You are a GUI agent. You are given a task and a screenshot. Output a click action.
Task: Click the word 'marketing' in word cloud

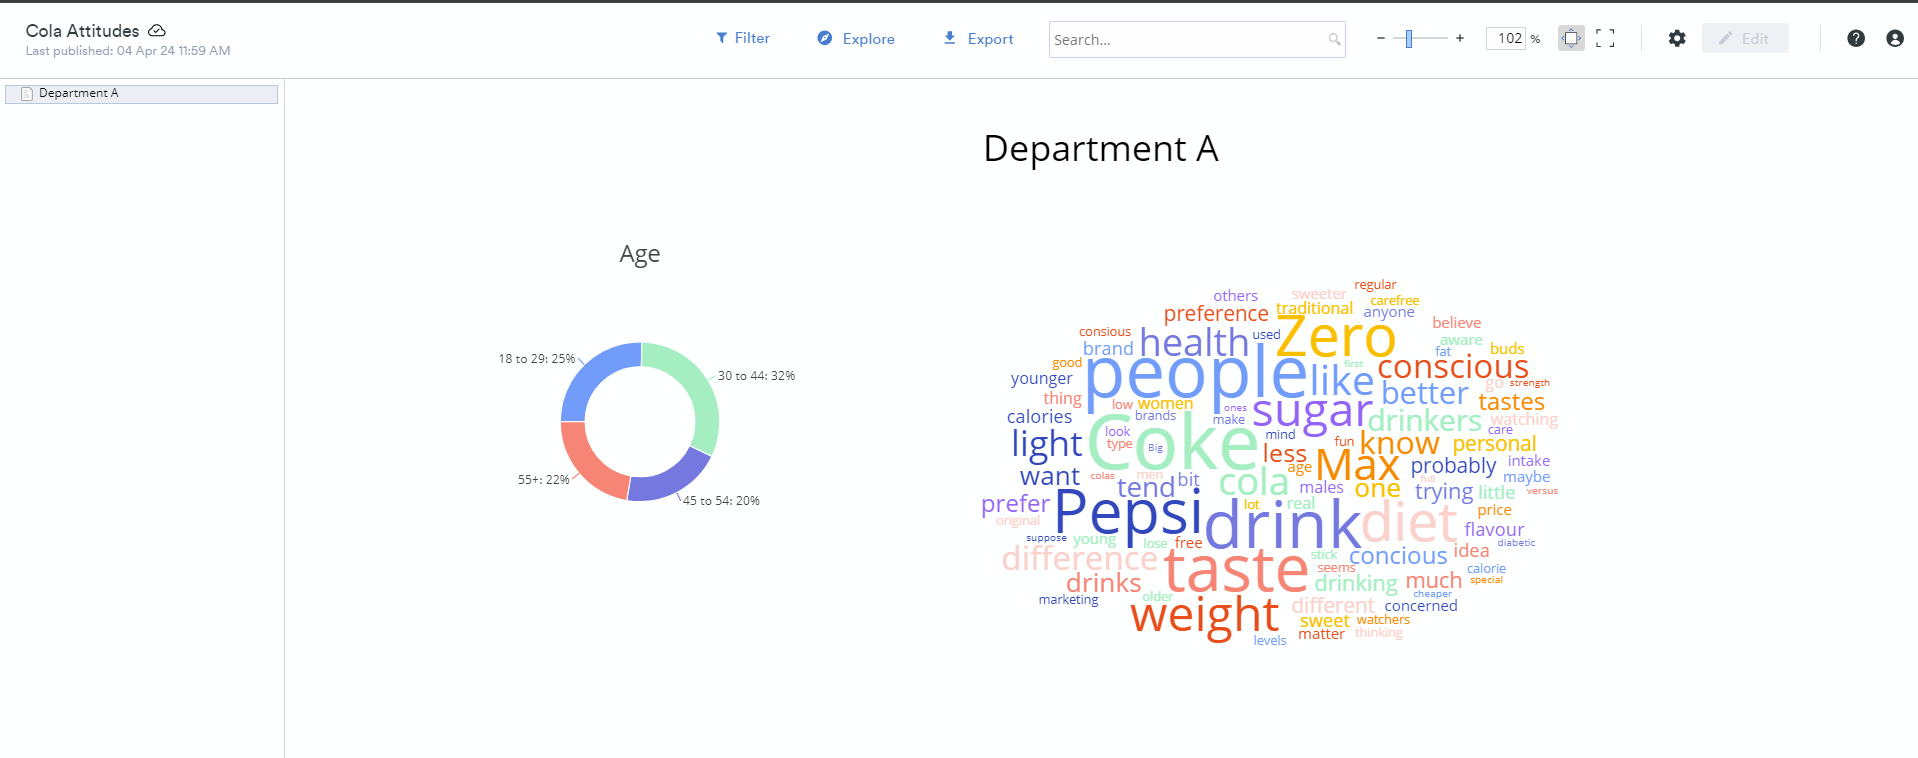[1068, 600]
